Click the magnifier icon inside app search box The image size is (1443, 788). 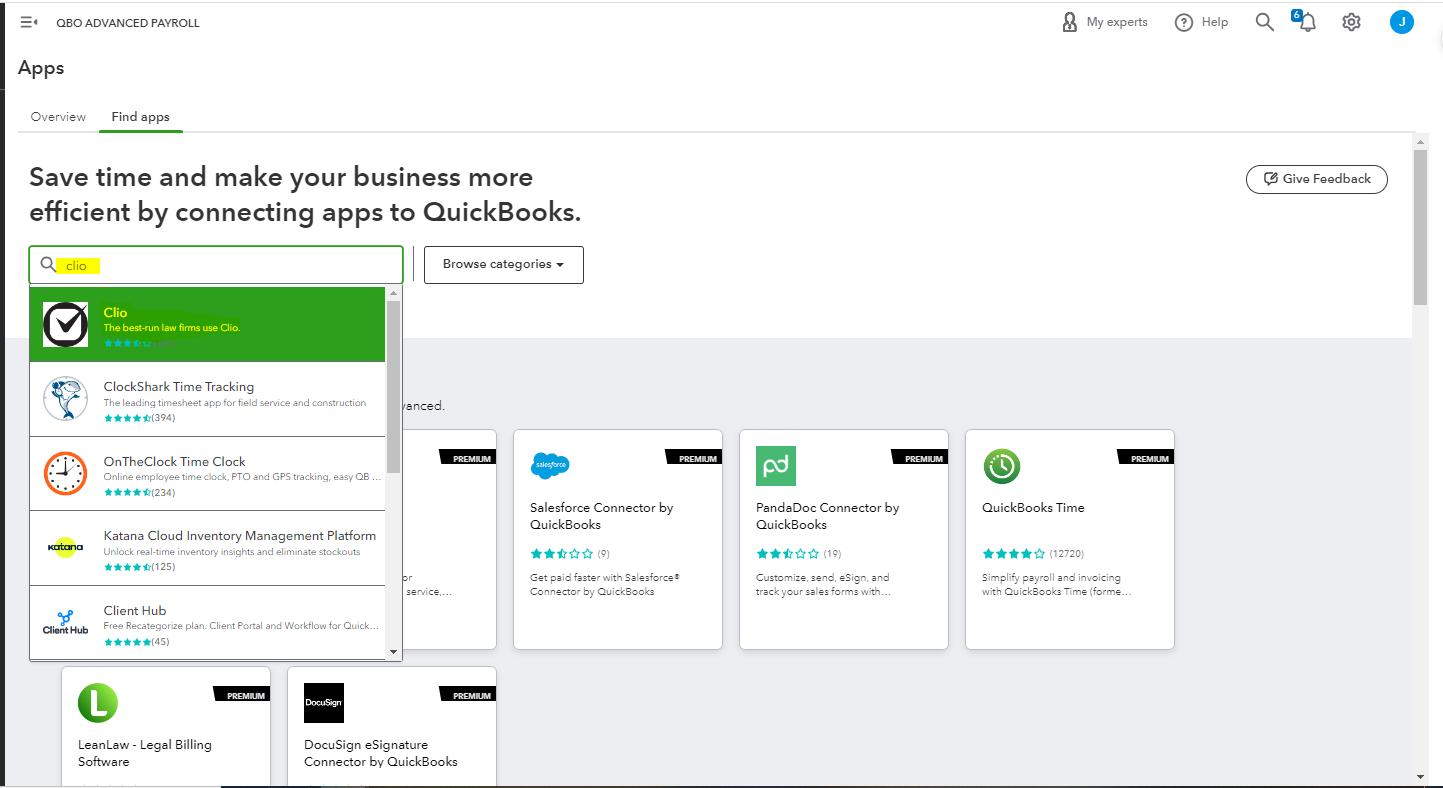(x=48, y=265)
